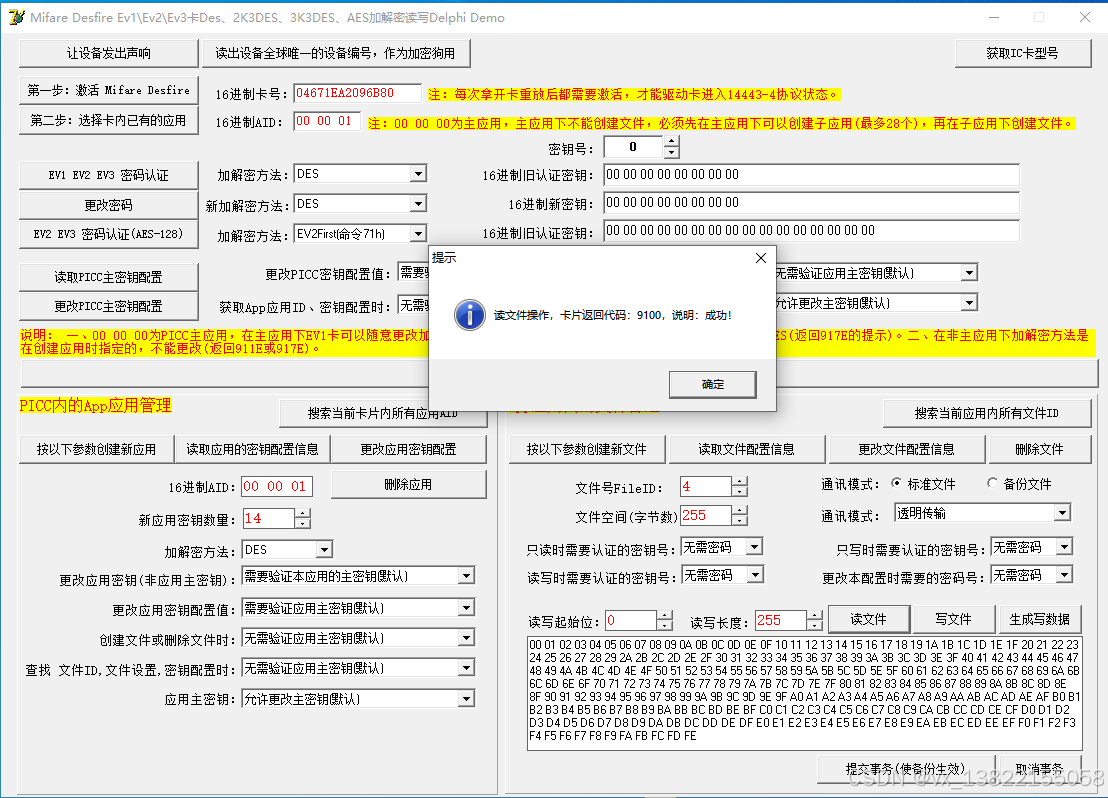Click EV1 EV2 EV3 密码认证 button

(x=109, y=175)
